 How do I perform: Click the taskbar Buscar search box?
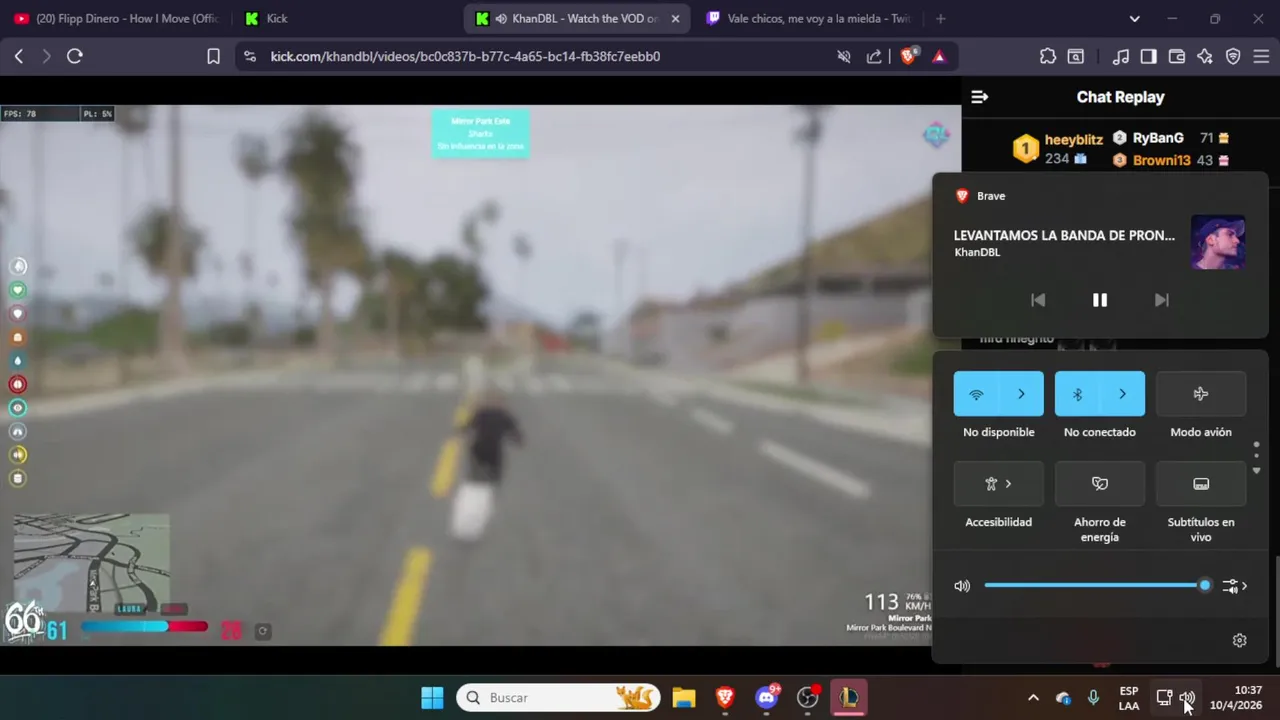[559, 697]
